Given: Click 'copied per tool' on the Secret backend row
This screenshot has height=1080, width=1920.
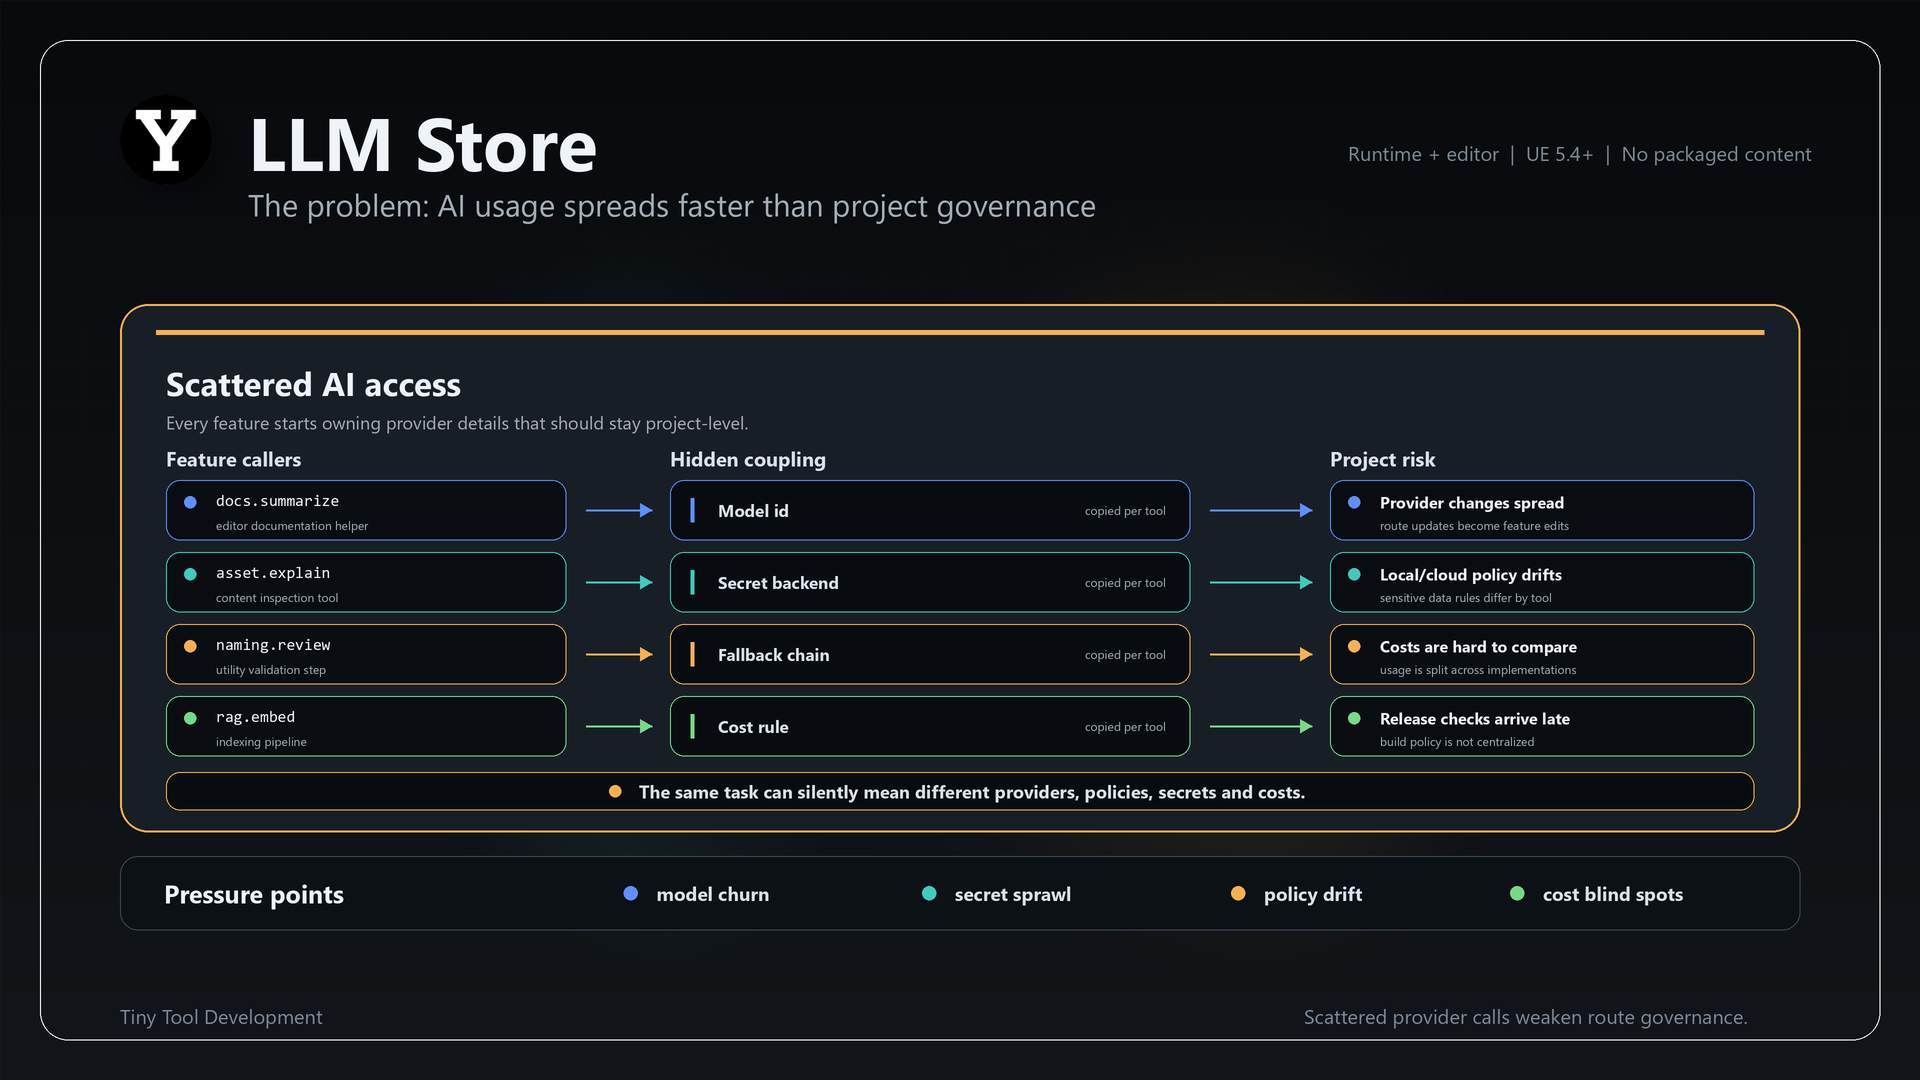Looking at the screenshot, I should click(1125, 583).
